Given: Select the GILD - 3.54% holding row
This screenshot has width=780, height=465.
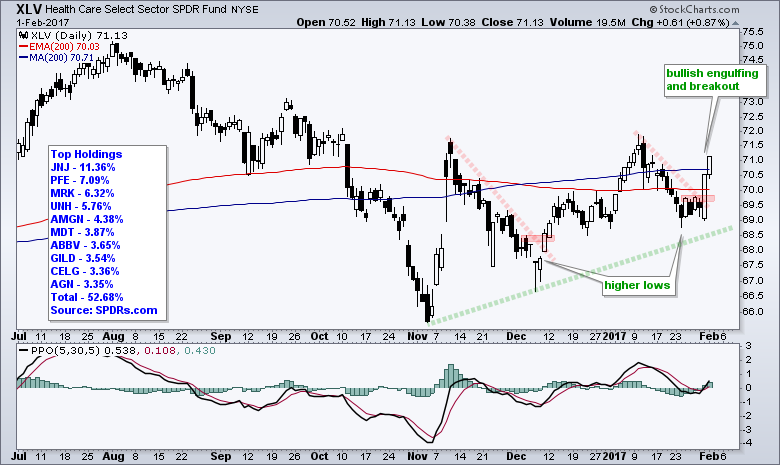Looking at the screenshot, I should click(83, 258).
